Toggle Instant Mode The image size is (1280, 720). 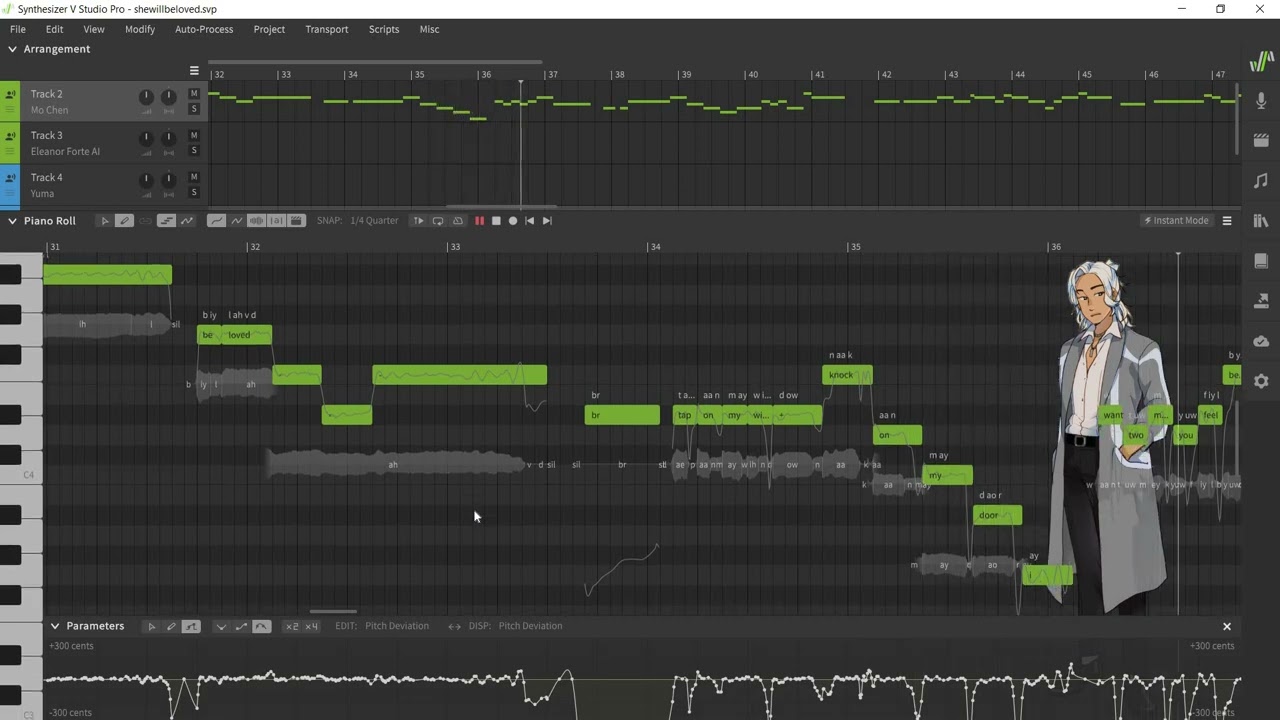(1176, 221)
